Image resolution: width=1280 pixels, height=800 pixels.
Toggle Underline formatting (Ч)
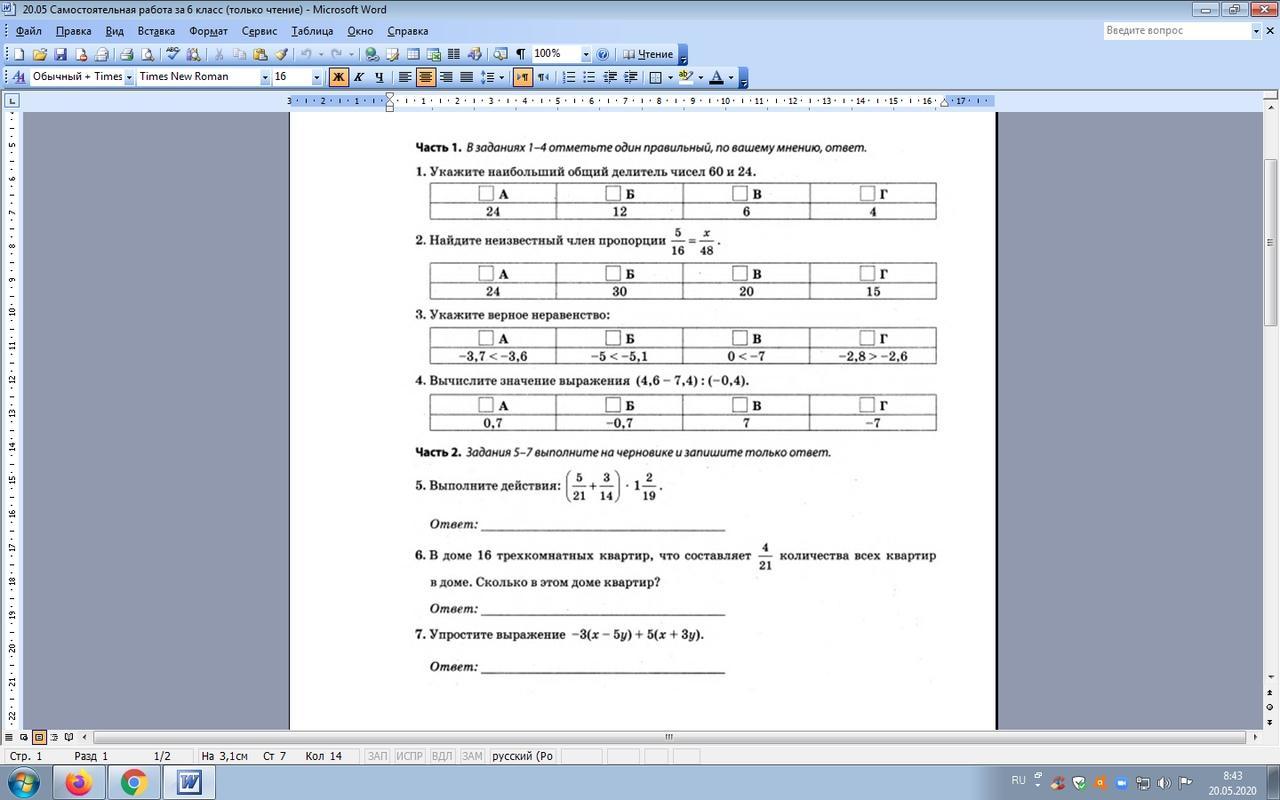tap(379, 77)
